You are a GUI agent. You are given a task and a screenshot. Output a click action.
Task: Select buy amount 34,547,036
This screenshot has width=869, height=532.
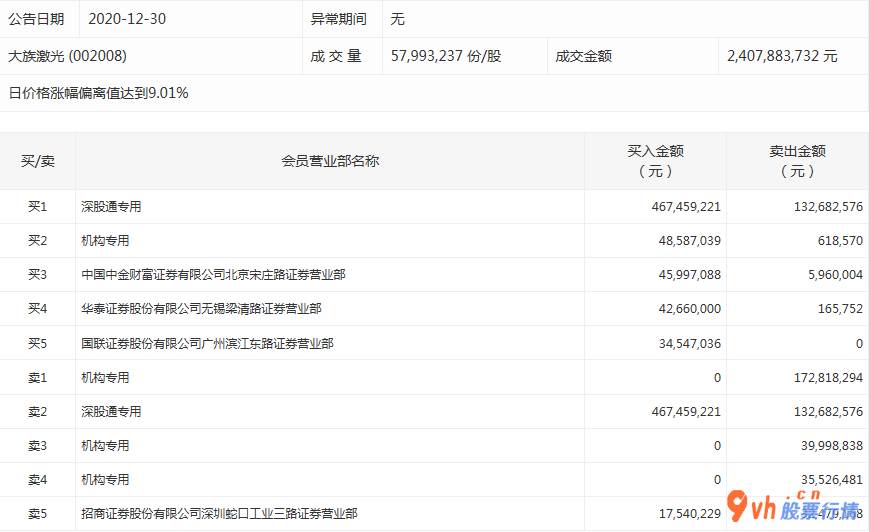click(x=689, y=344)
